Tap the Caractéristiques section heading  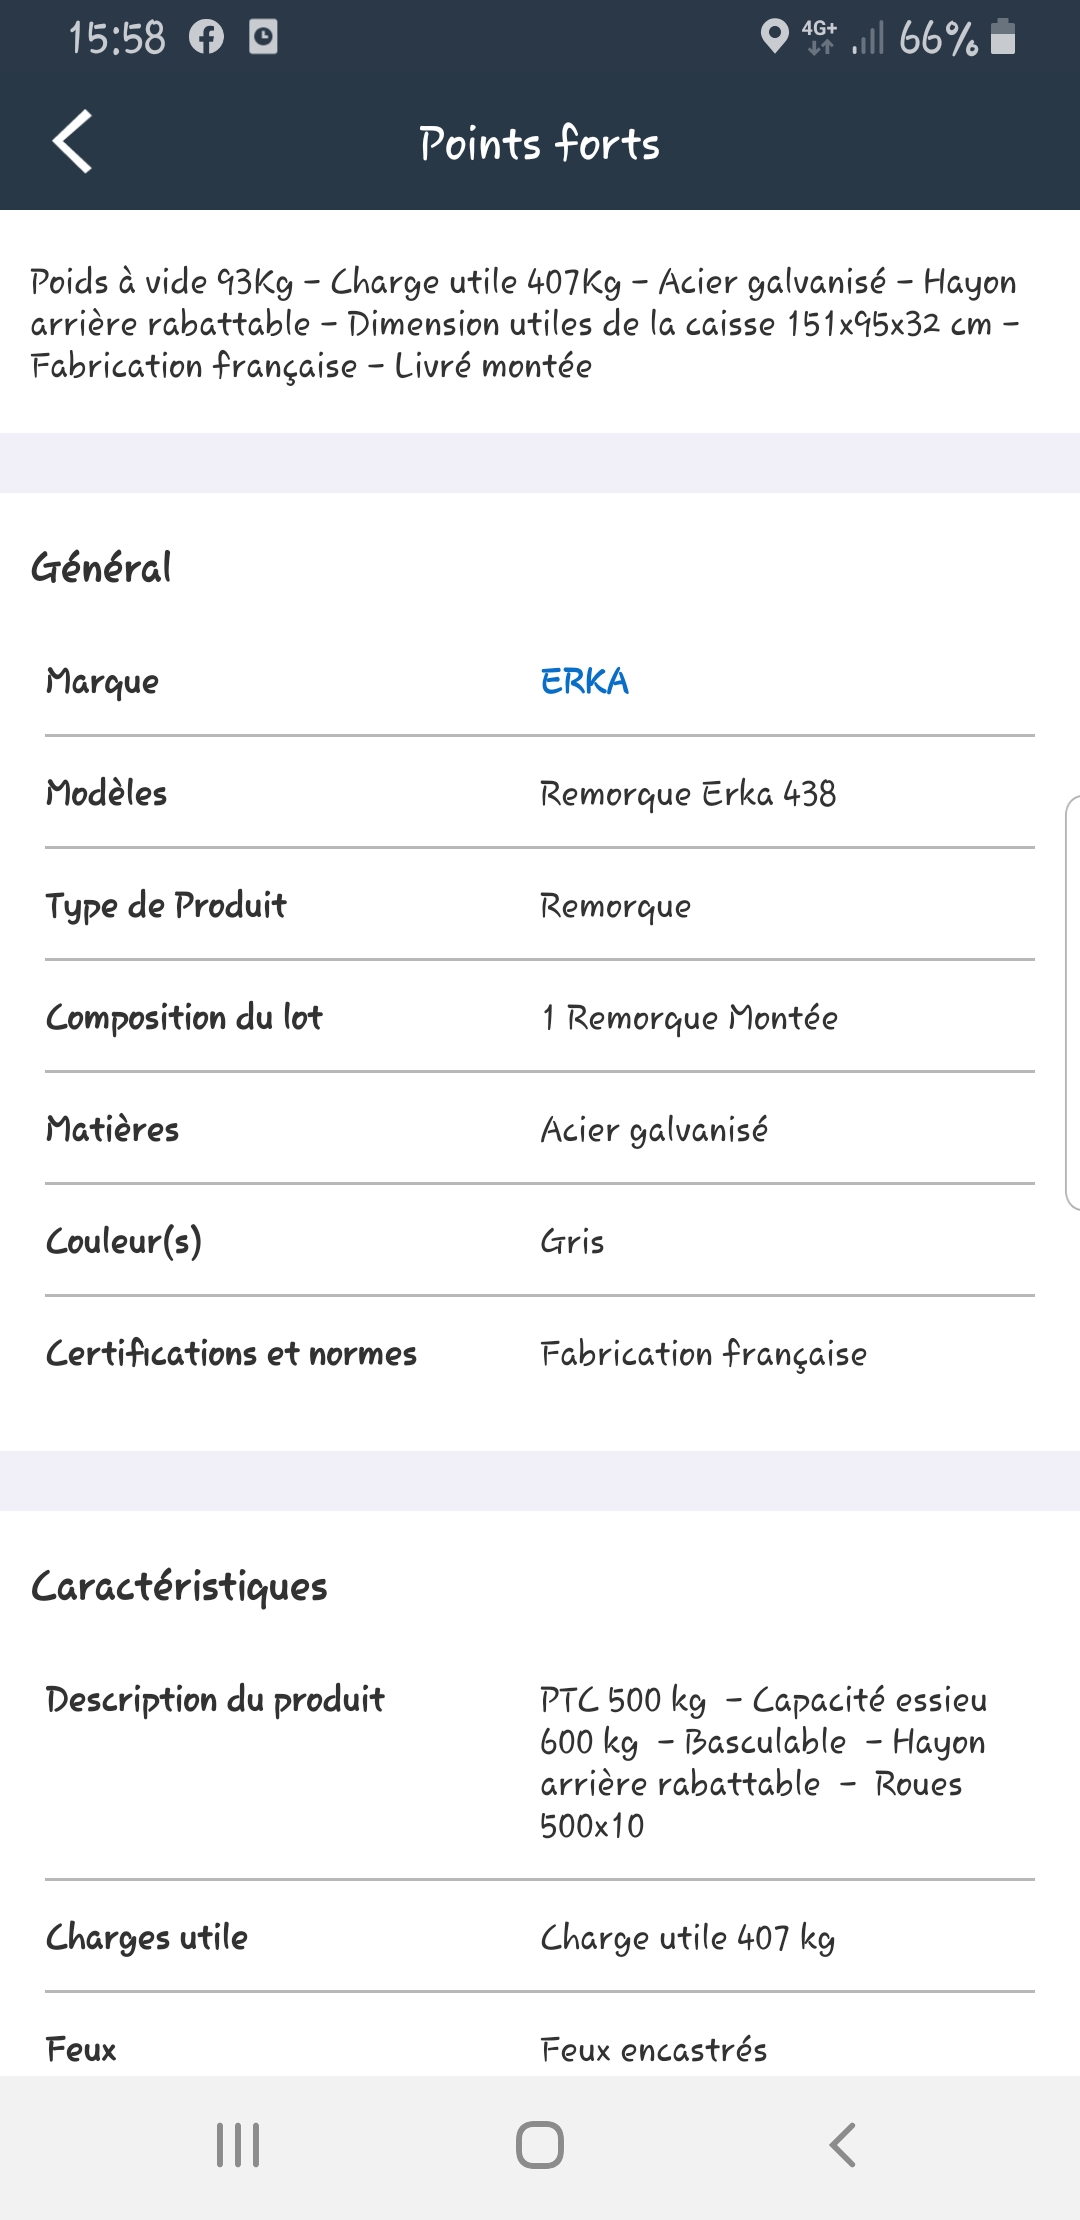(x=180, y=1587)
